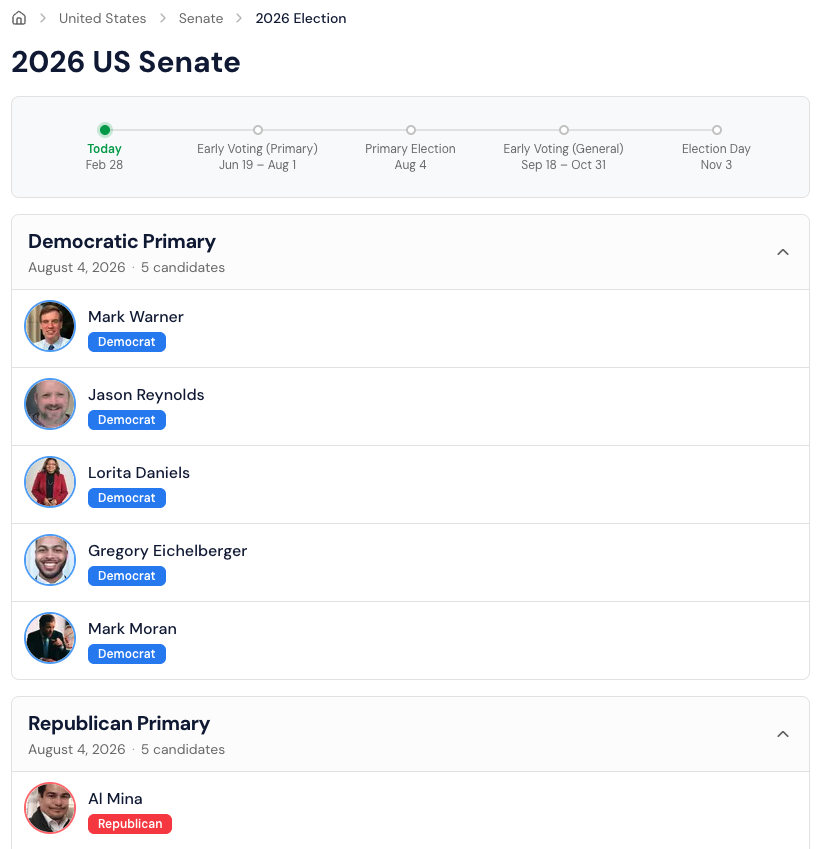Select the Today timeline marker
Image resolution: width=819 pixels, height=849 pixels.
tap(105, 130)
